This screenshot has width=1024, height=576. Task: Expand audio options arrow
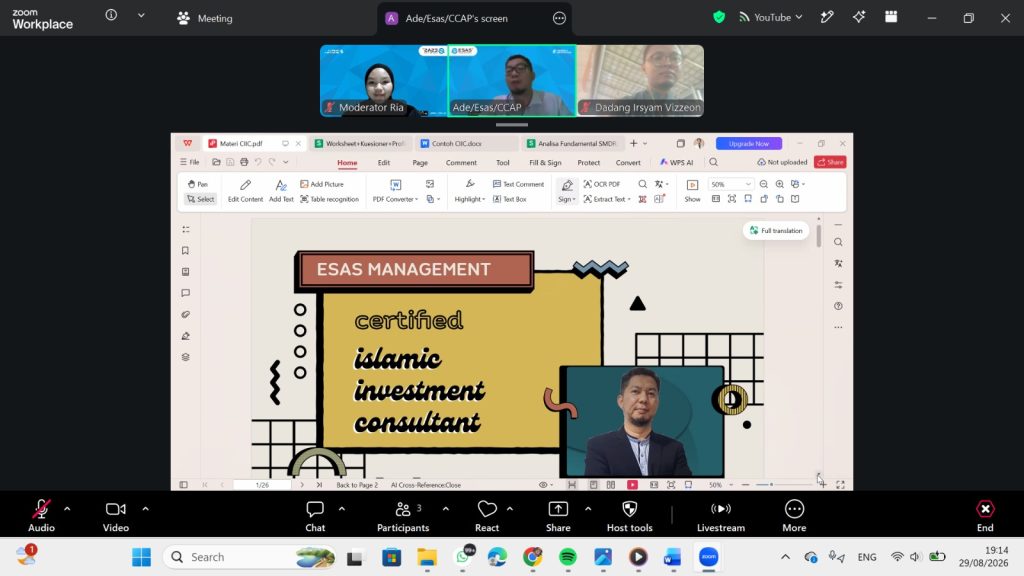[x=67, y=509]
